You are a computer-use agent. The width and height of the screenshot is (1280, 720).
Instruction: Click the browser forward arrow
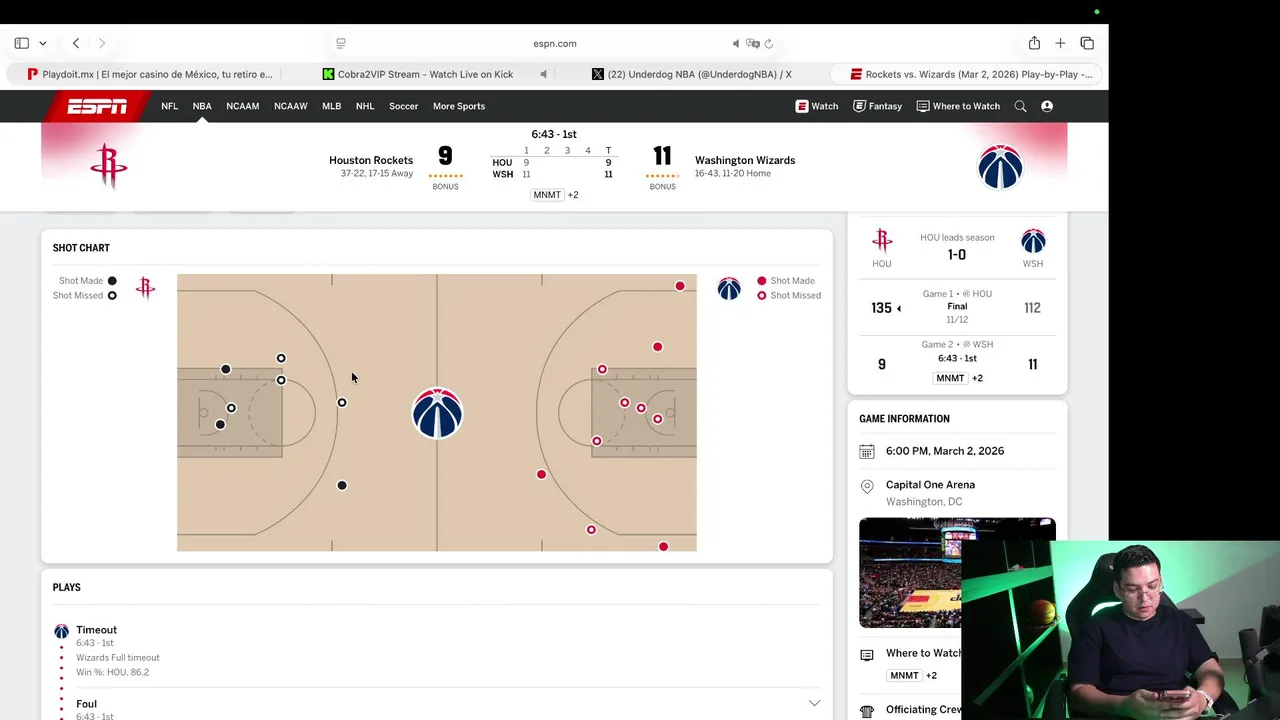(x=102, y=43)
